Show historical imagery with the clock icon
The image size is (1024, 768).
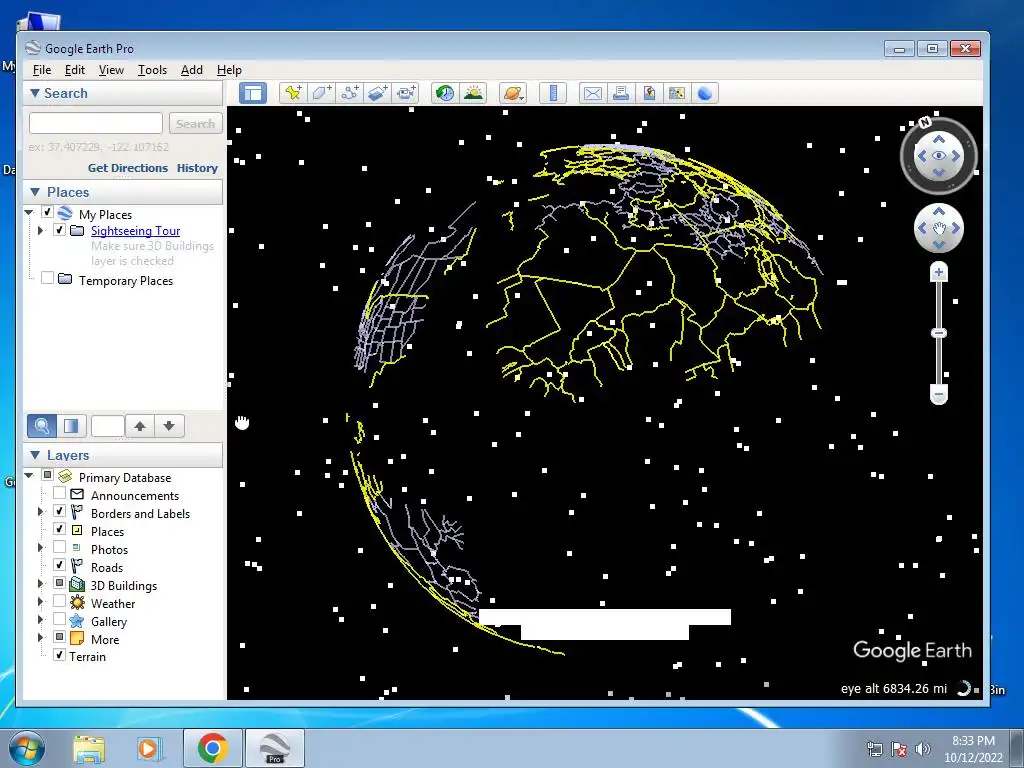(x=445, y=93)
